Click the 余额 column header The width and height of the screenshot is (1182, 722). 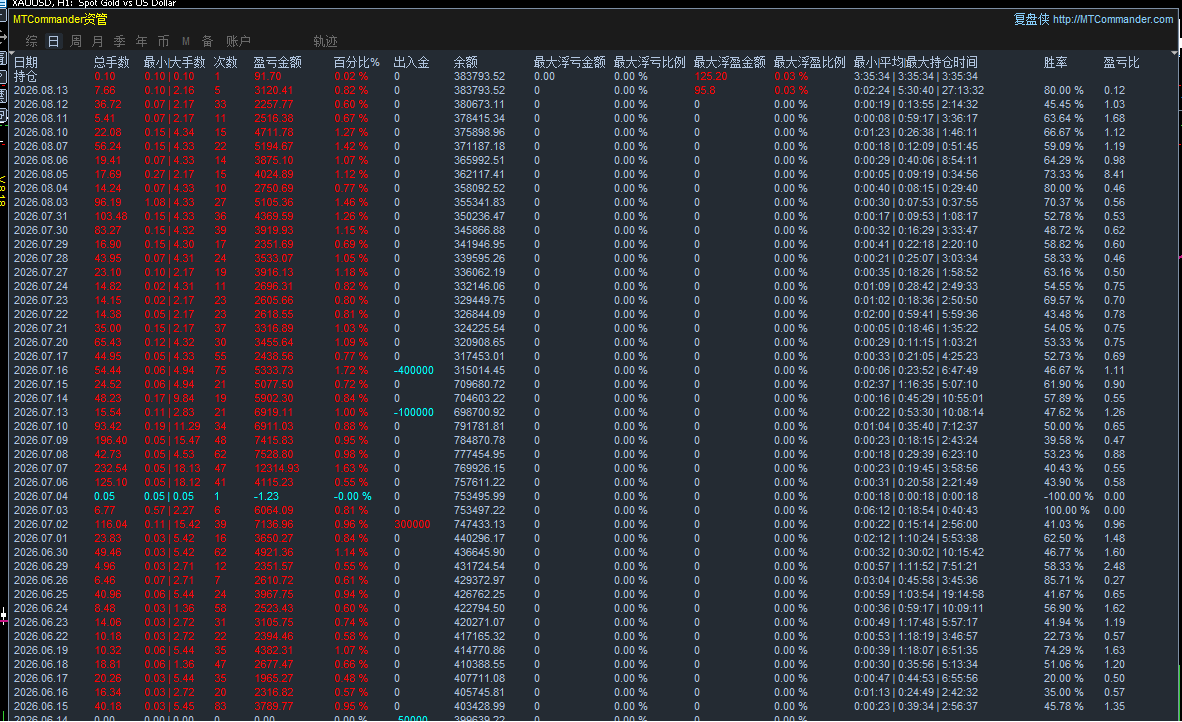pos(465,63)
